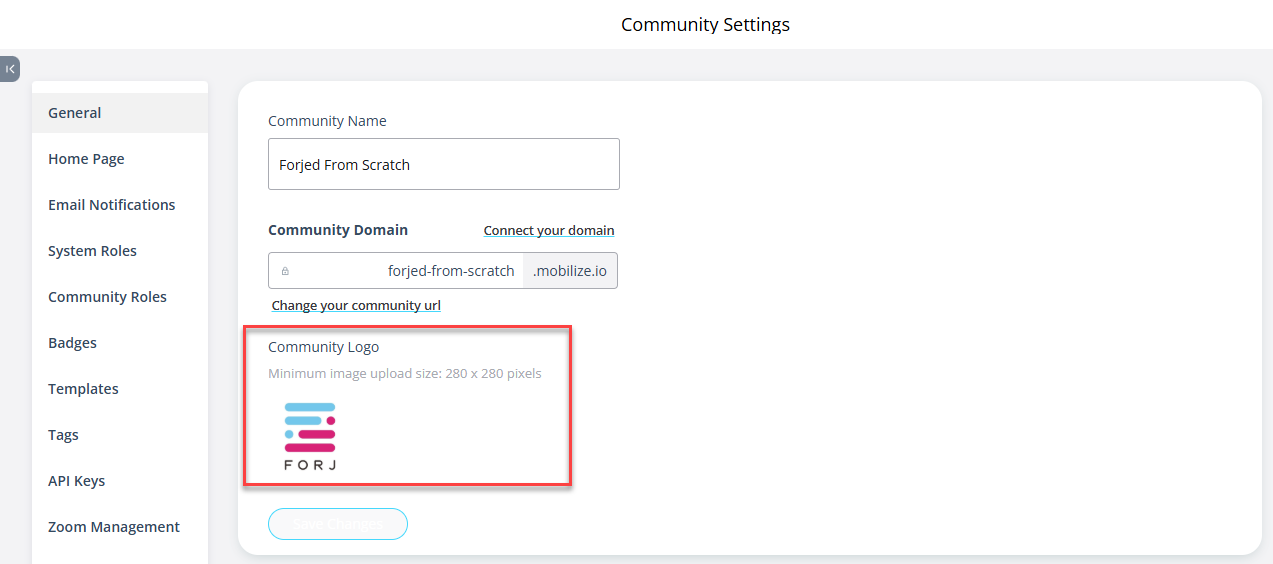The image size is (1273, 564).
Task: Click the lock icon in domain field
Action: coord(285,271)
